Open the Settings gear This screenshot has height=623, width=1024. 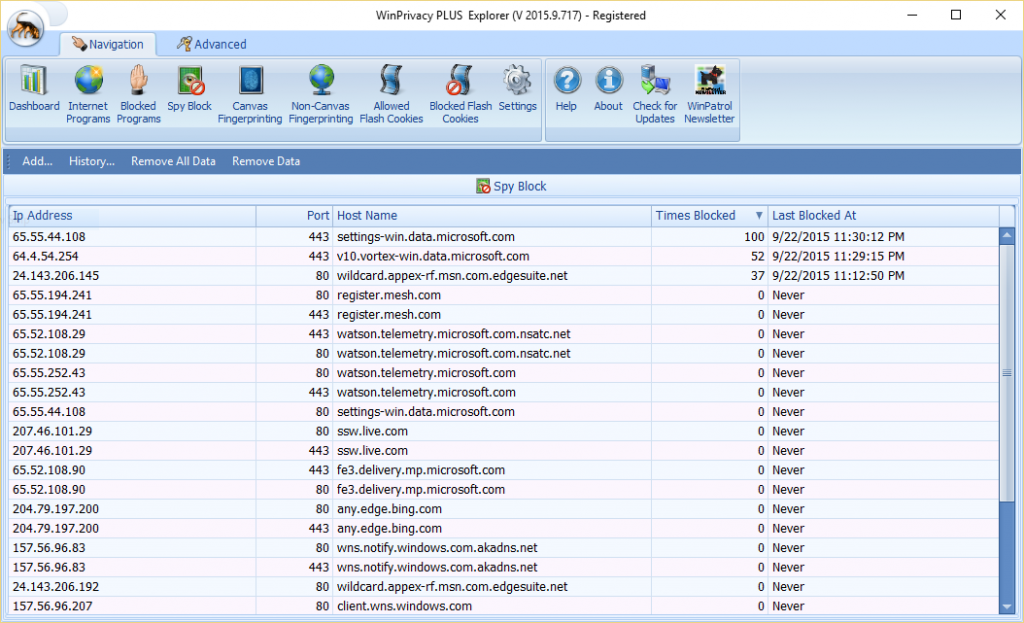point(517,89)
